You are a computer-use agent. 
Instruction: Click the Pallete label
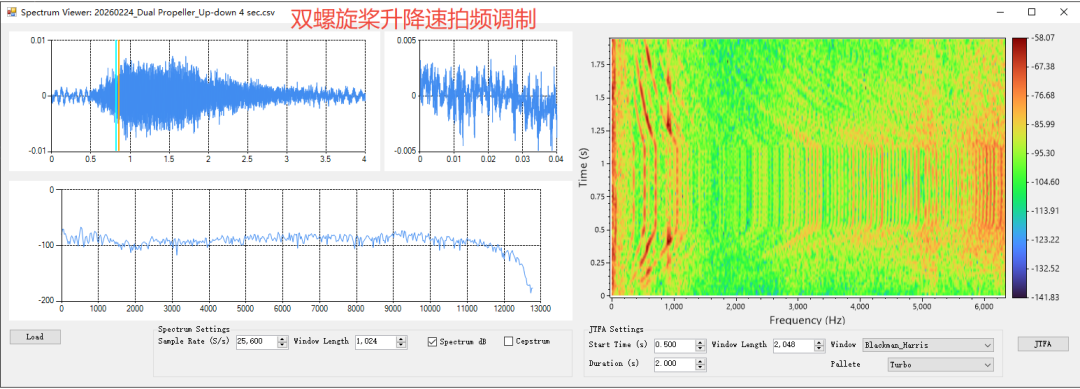[846, 364]
